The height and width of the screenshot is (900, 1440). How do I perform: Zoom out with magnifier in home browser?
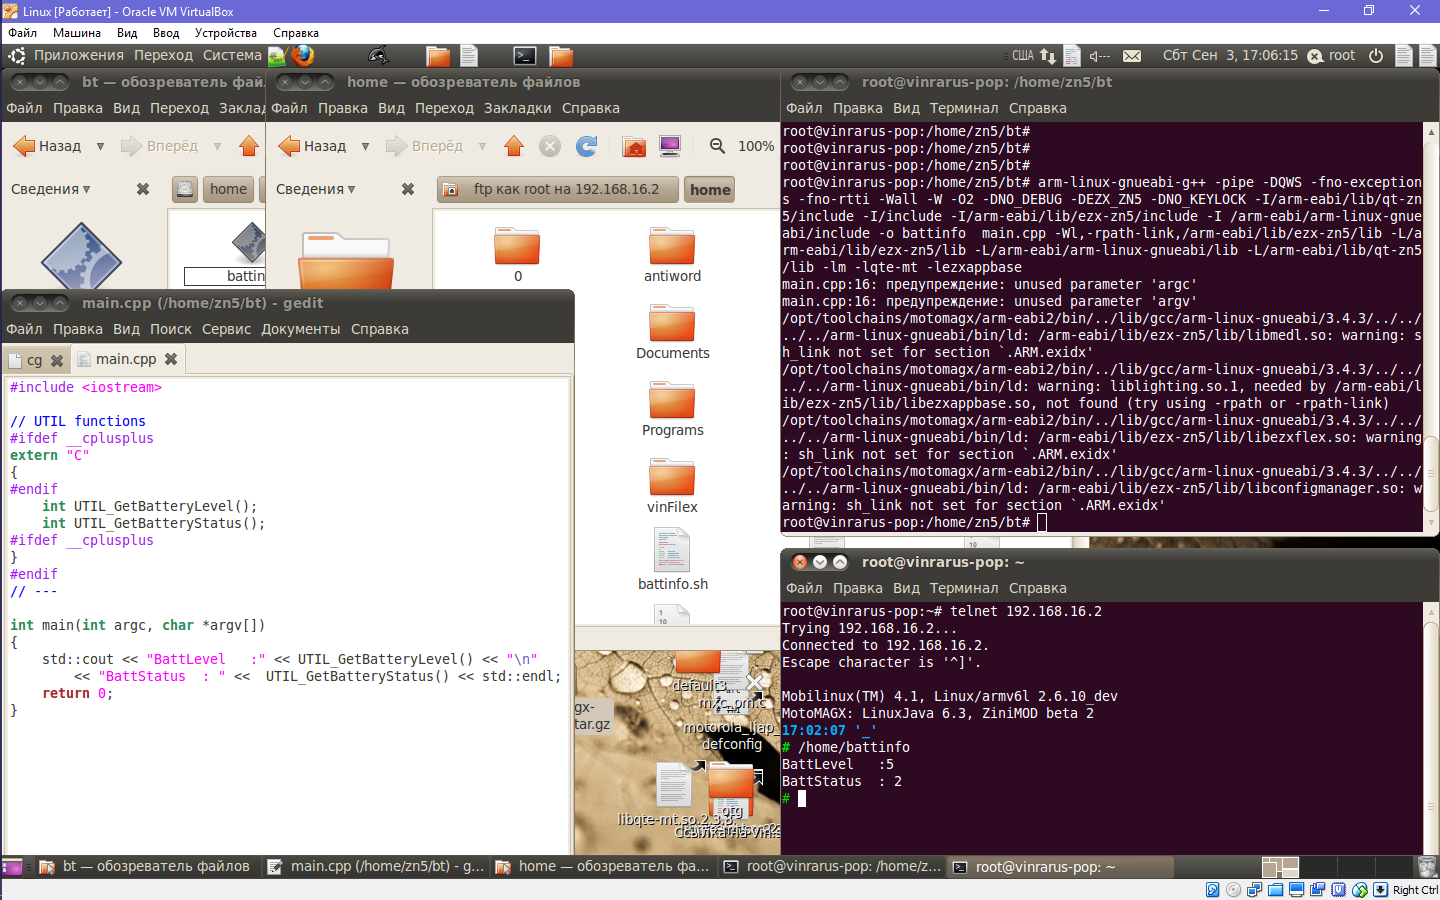coord(717,146)
